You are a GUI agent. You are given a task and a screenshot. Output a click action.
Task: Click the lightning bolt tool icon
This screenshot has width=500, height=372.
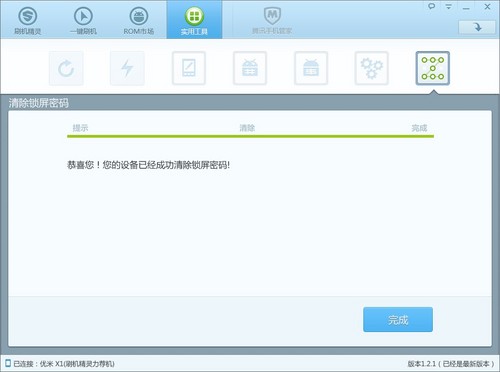point(127,68)
